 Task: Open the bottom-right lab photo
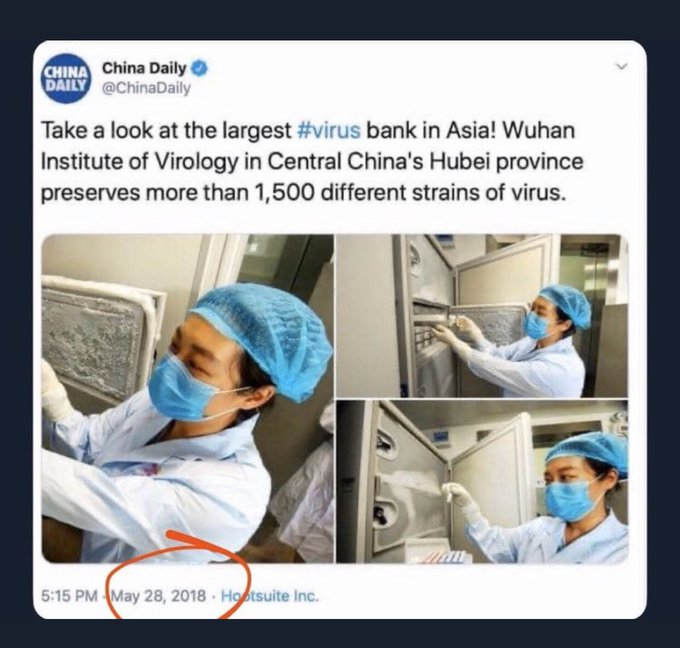[x=482, y=482]
